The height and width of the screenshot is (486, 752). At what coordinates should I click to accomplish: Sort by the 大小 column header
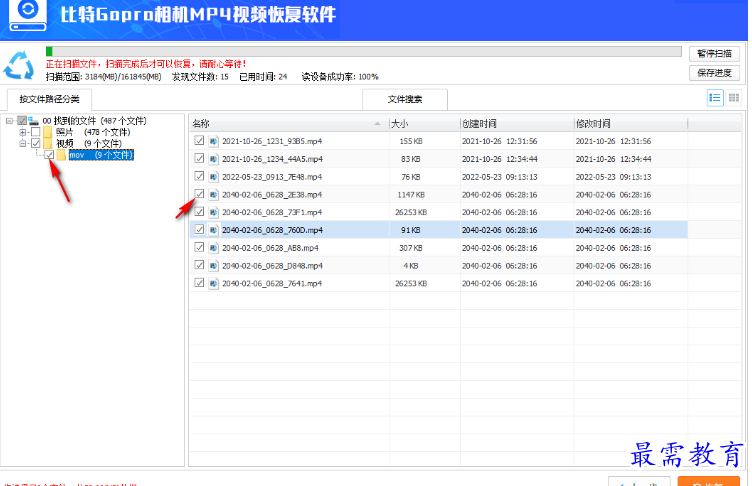(x=424, y=124)
